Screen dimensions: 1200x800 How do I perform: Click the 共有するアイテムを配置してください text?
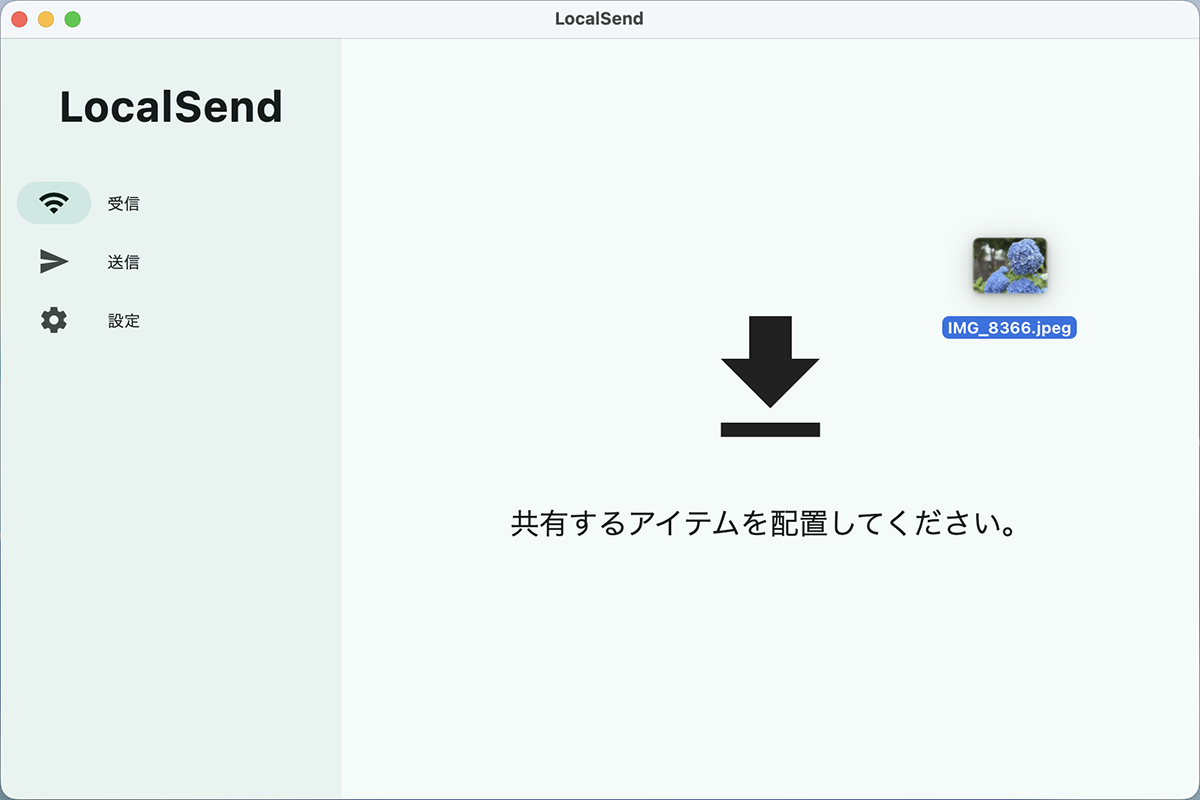click(x=764, y=524)
